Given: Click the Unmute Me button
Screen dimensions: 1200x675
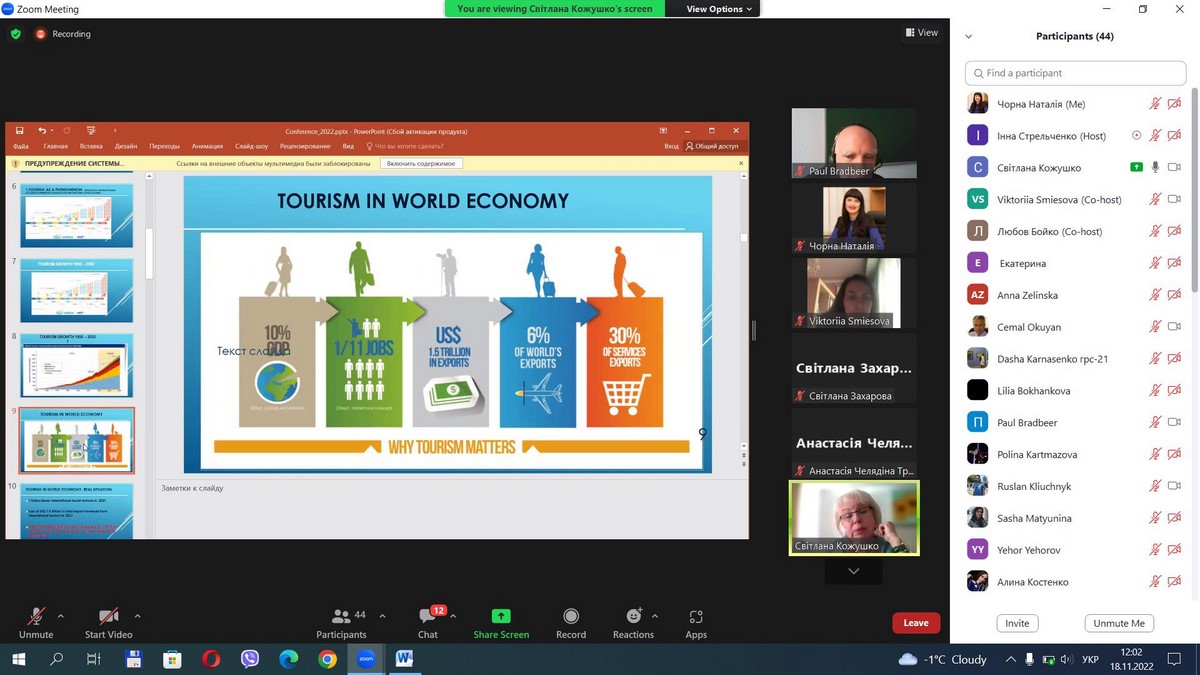Looking at the screenshot, I should tap(1119, 623).
